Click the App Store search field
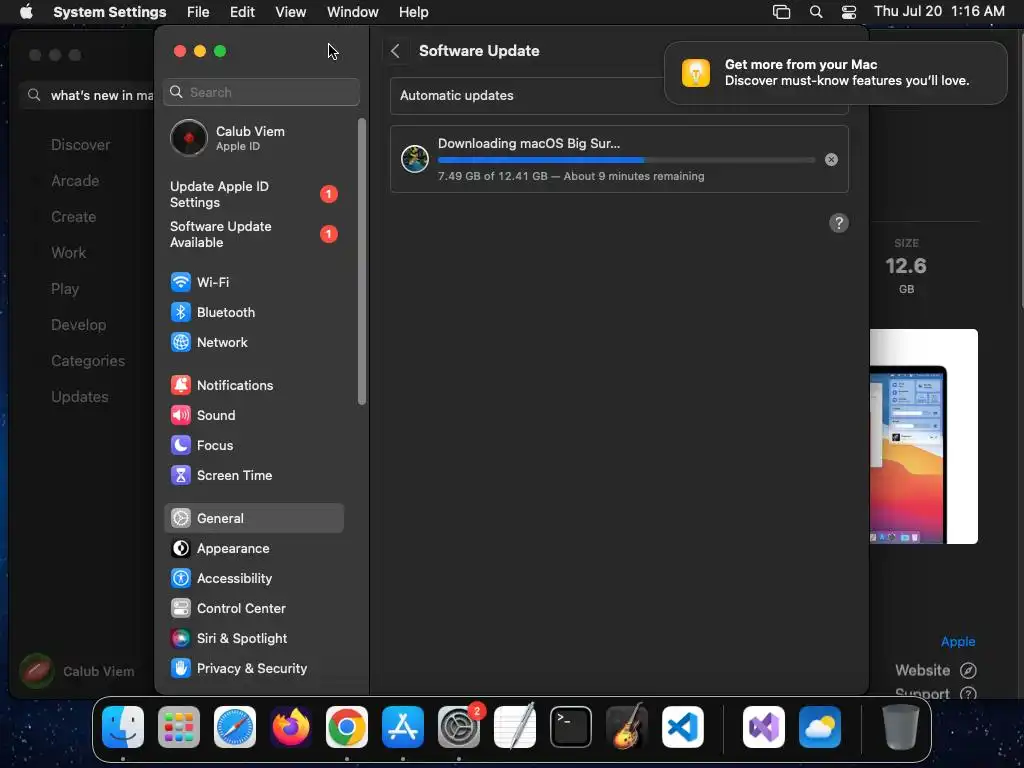1024x768 pixels. [87, 95]
